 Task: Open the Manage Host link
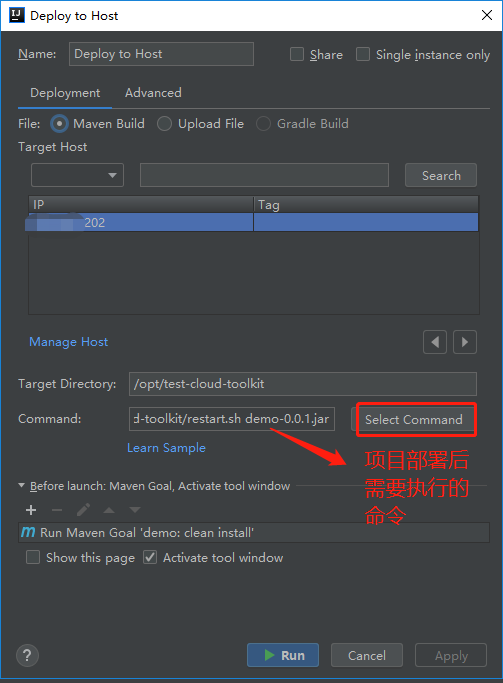68,342
